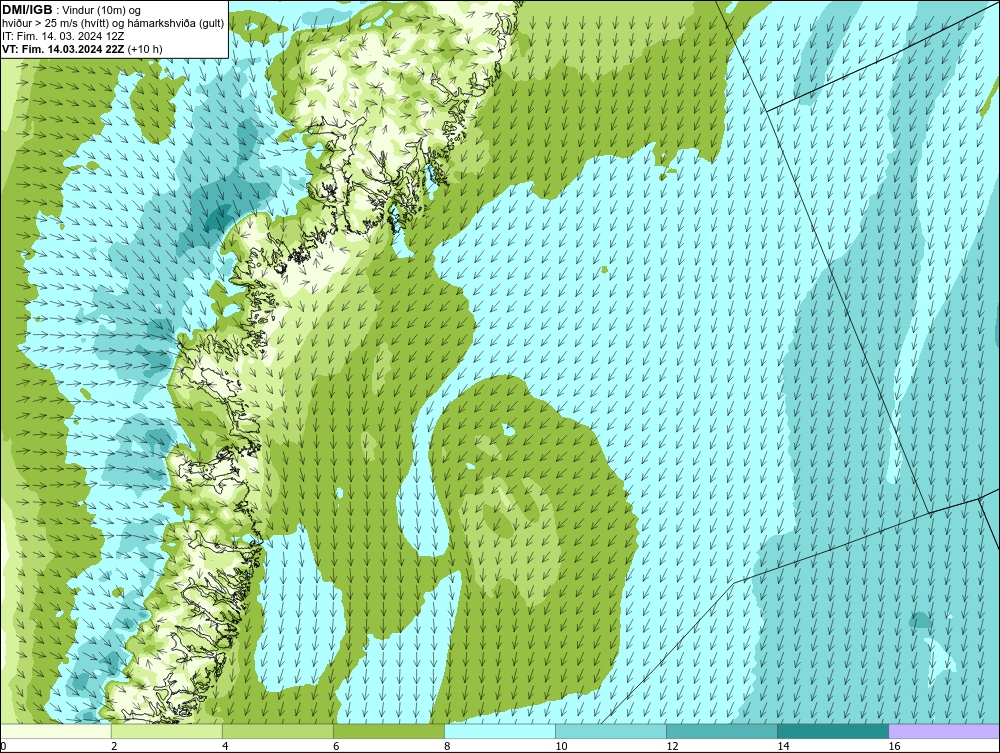Click the 14–16 m/s dark teal swatch
The image size is (1000, 753).
pos(833,731)
